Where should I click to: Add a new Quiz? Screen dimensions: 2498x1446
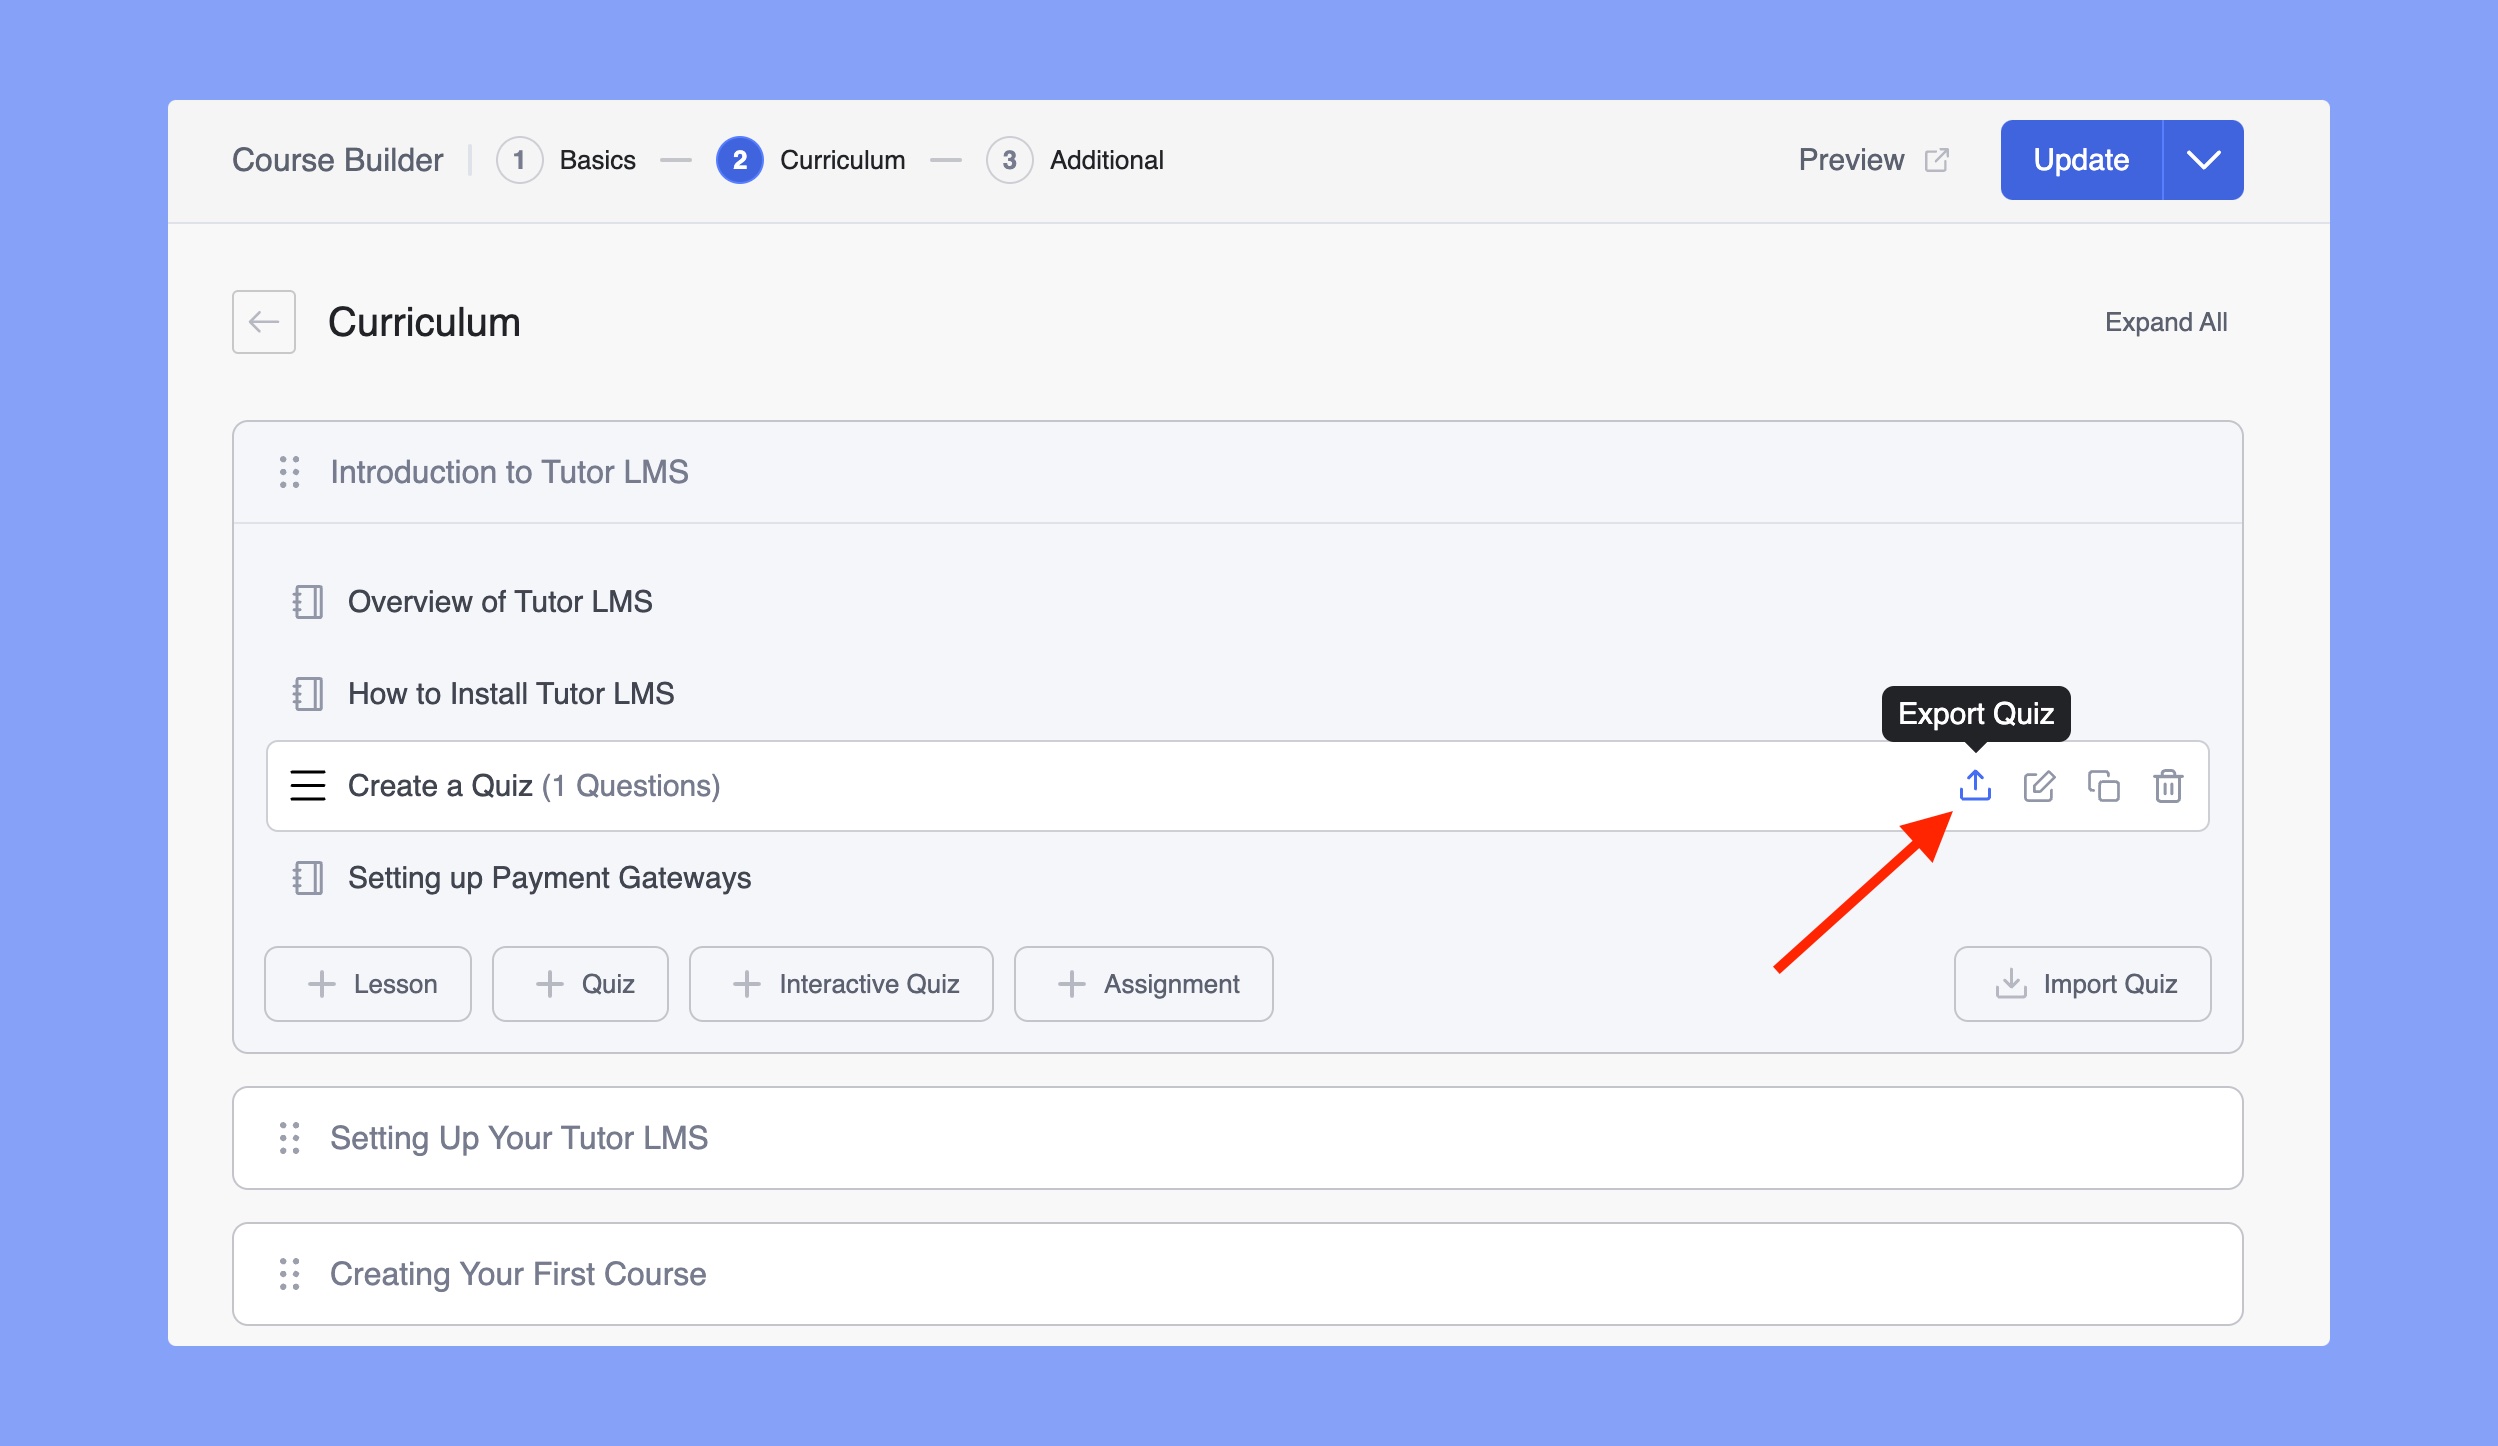(580, 984)
